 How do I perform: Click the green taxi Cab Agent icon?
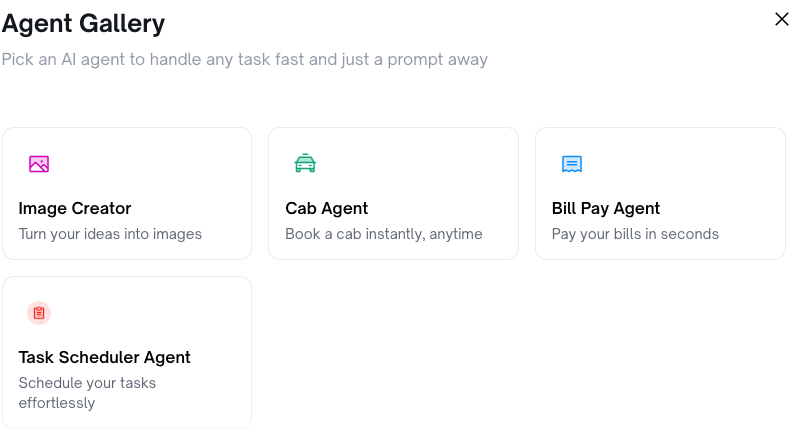305,164
